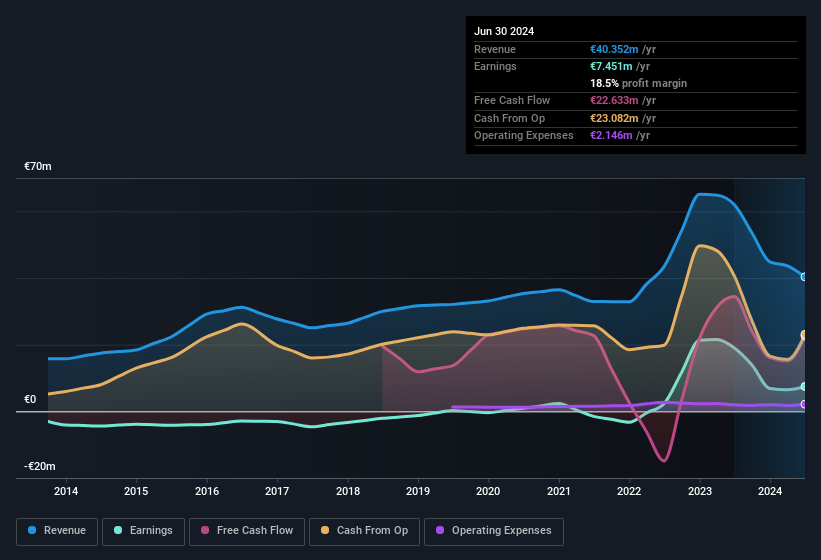Click the 2017 x-axis label

point(277,491)
